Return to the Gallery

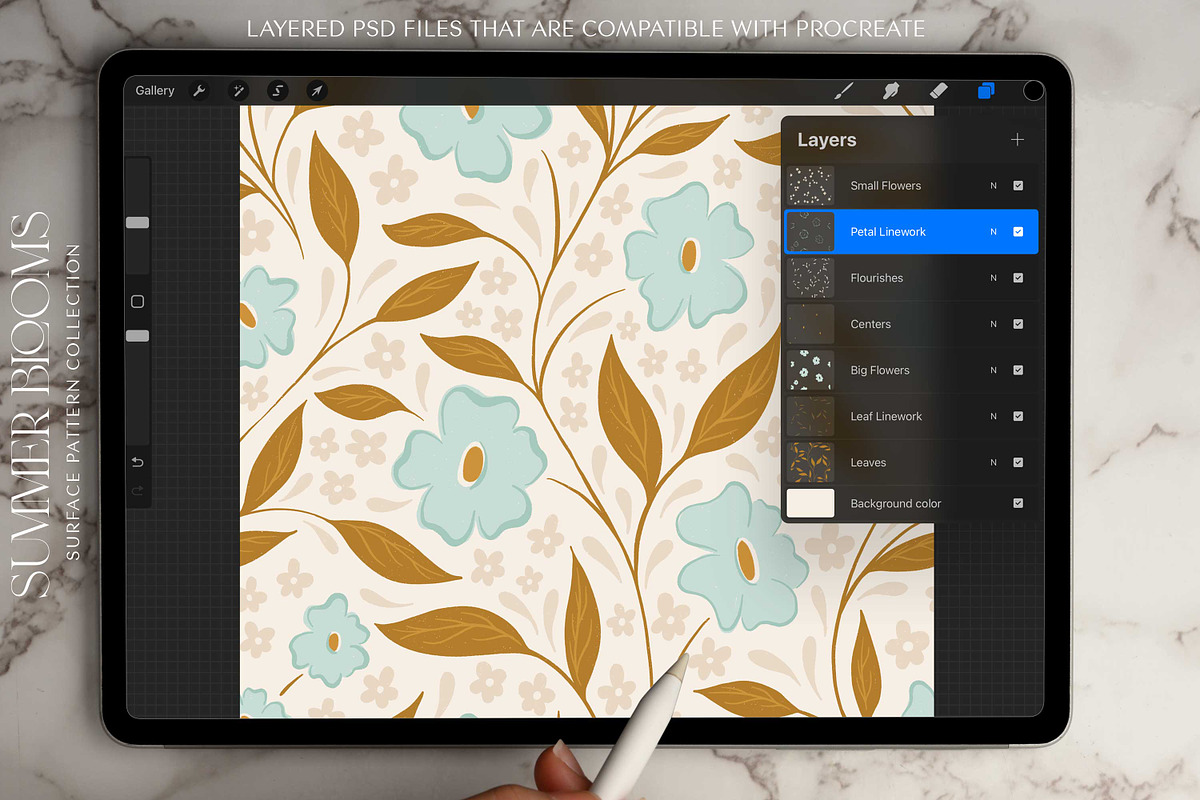(155, 91)
